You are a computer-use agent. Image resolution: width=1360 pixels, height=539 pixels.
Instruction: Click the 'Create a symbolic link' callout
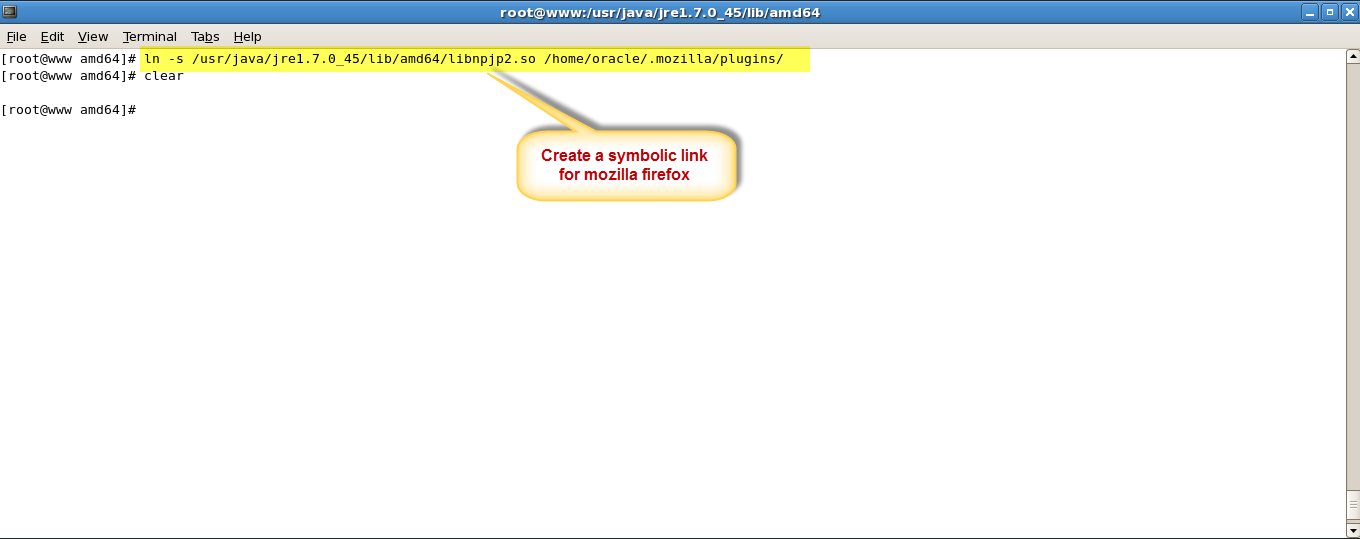625,165
